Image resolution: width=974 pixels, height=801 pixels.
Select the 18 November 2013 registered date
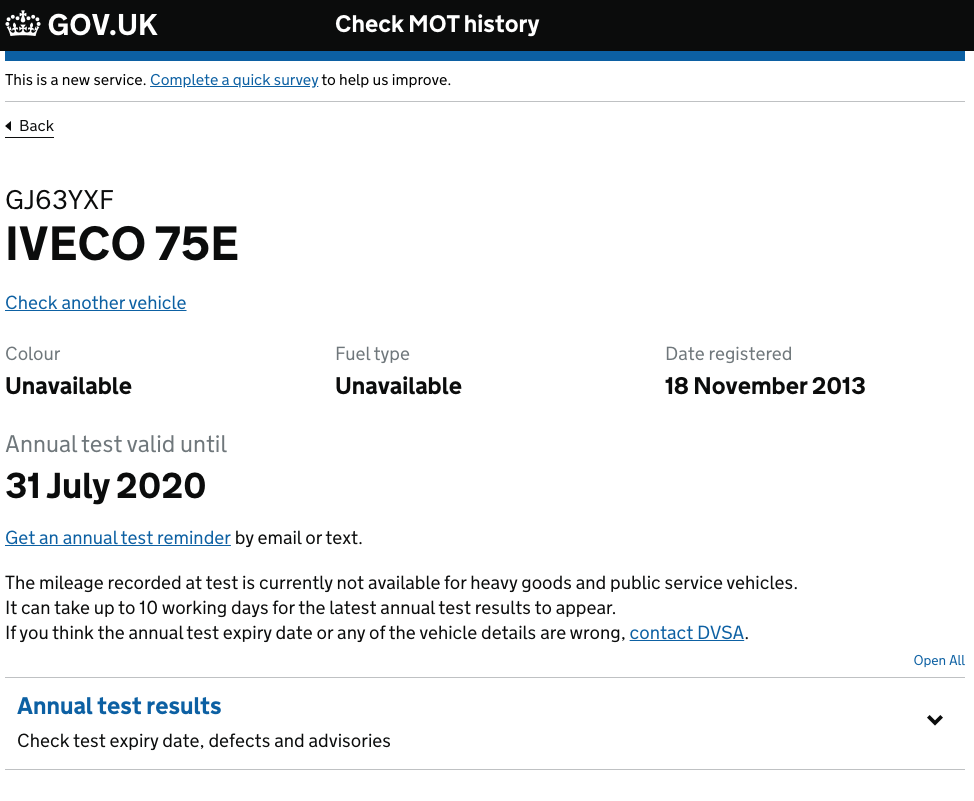coord(765,386)
